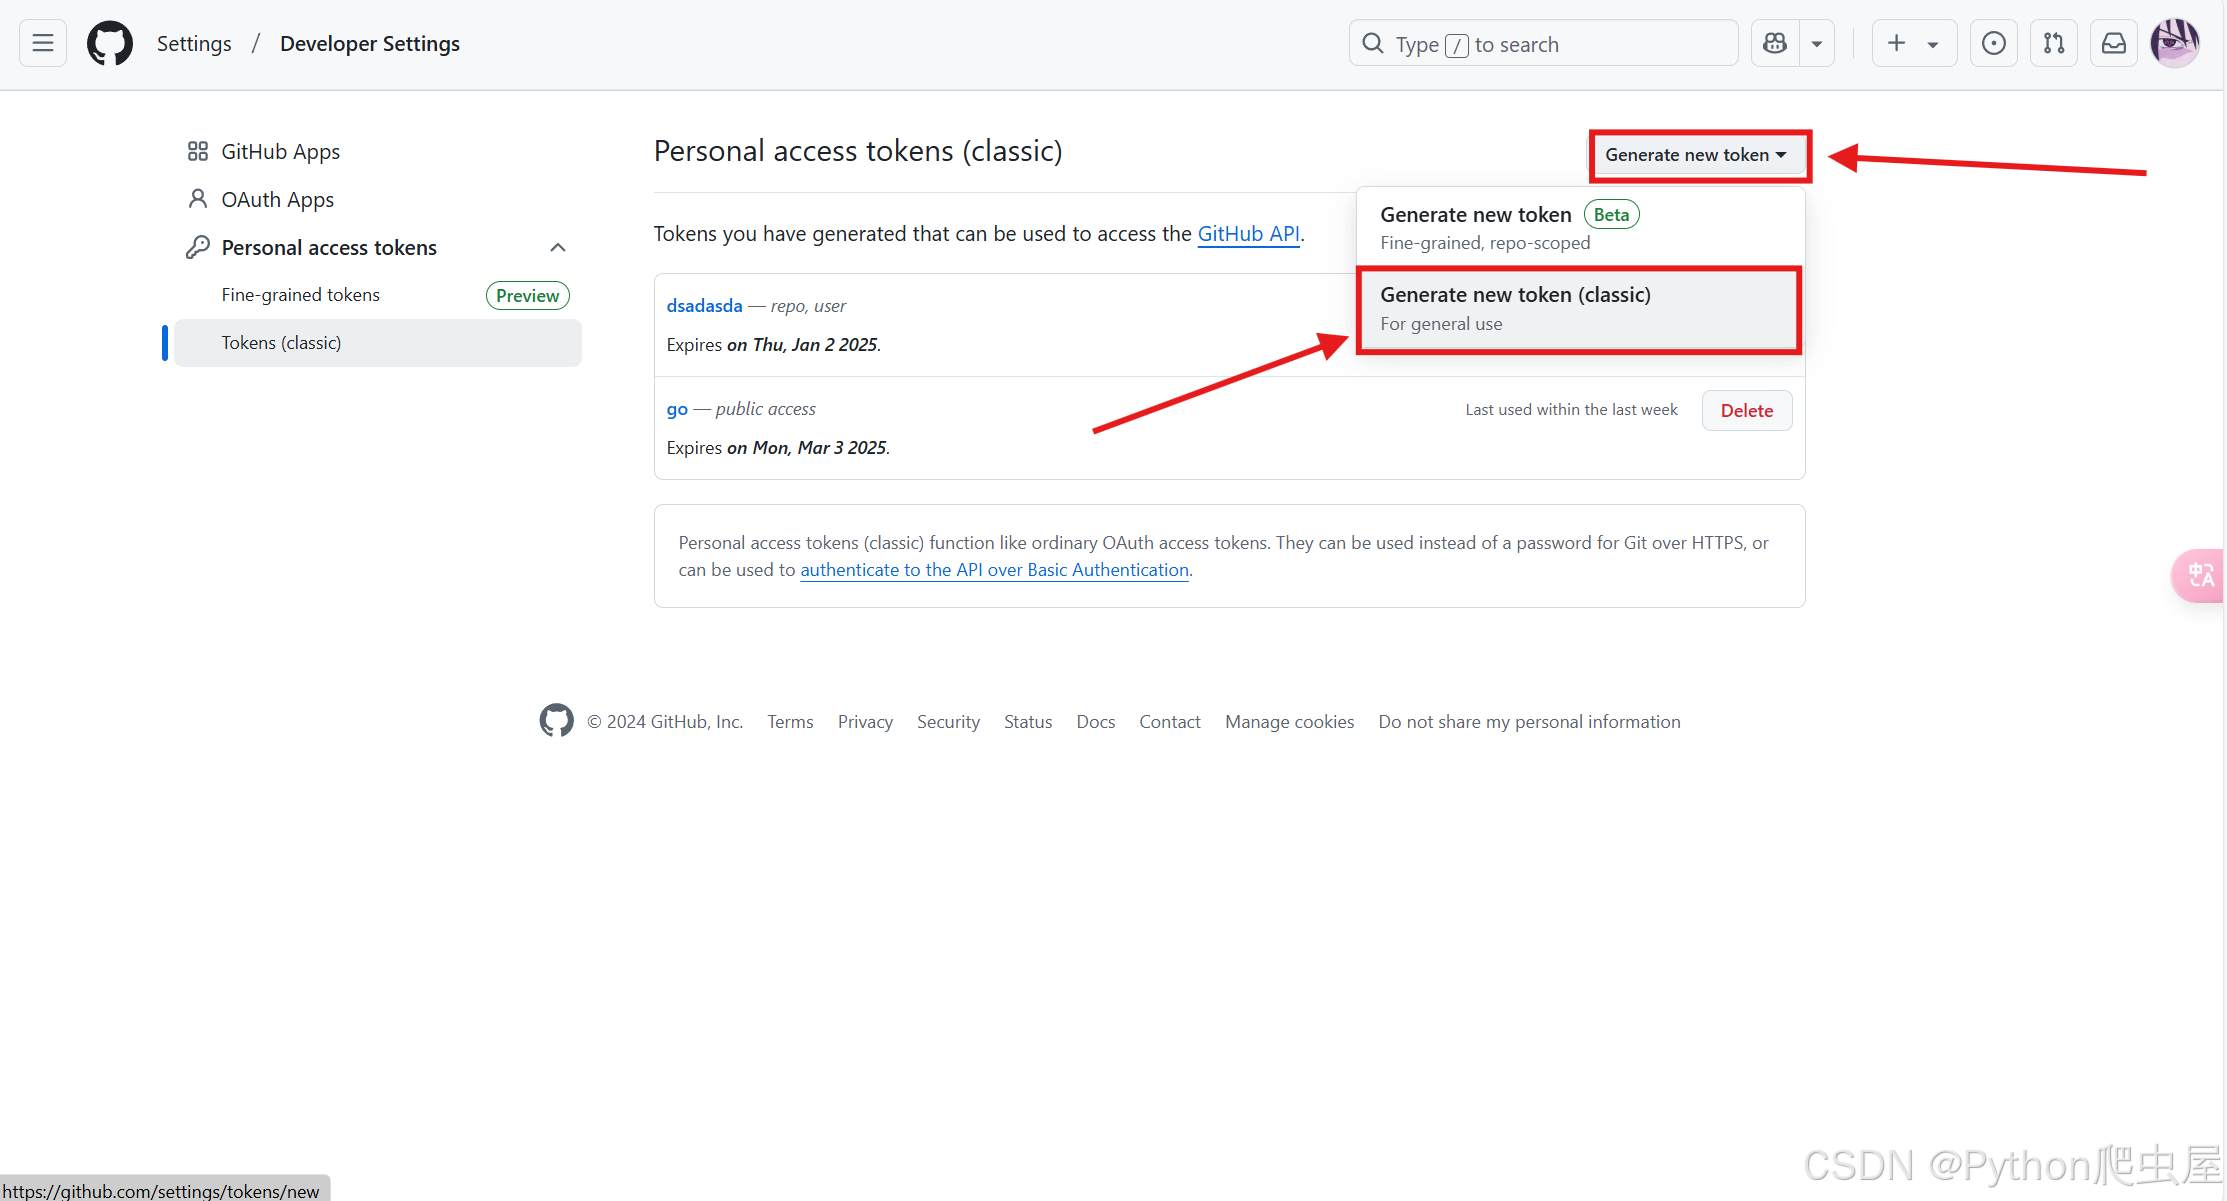Click the search input field
The image size is (2227, 1201).
pyautogui.click(x=1543, y=44)
